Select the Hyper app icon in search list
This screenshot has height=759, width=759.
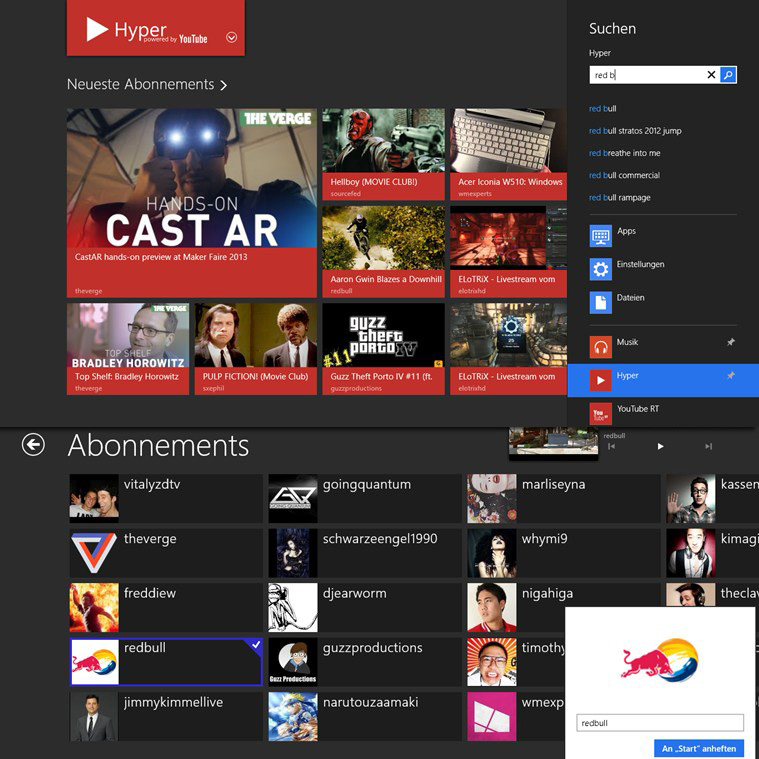(x=601, y=380)
